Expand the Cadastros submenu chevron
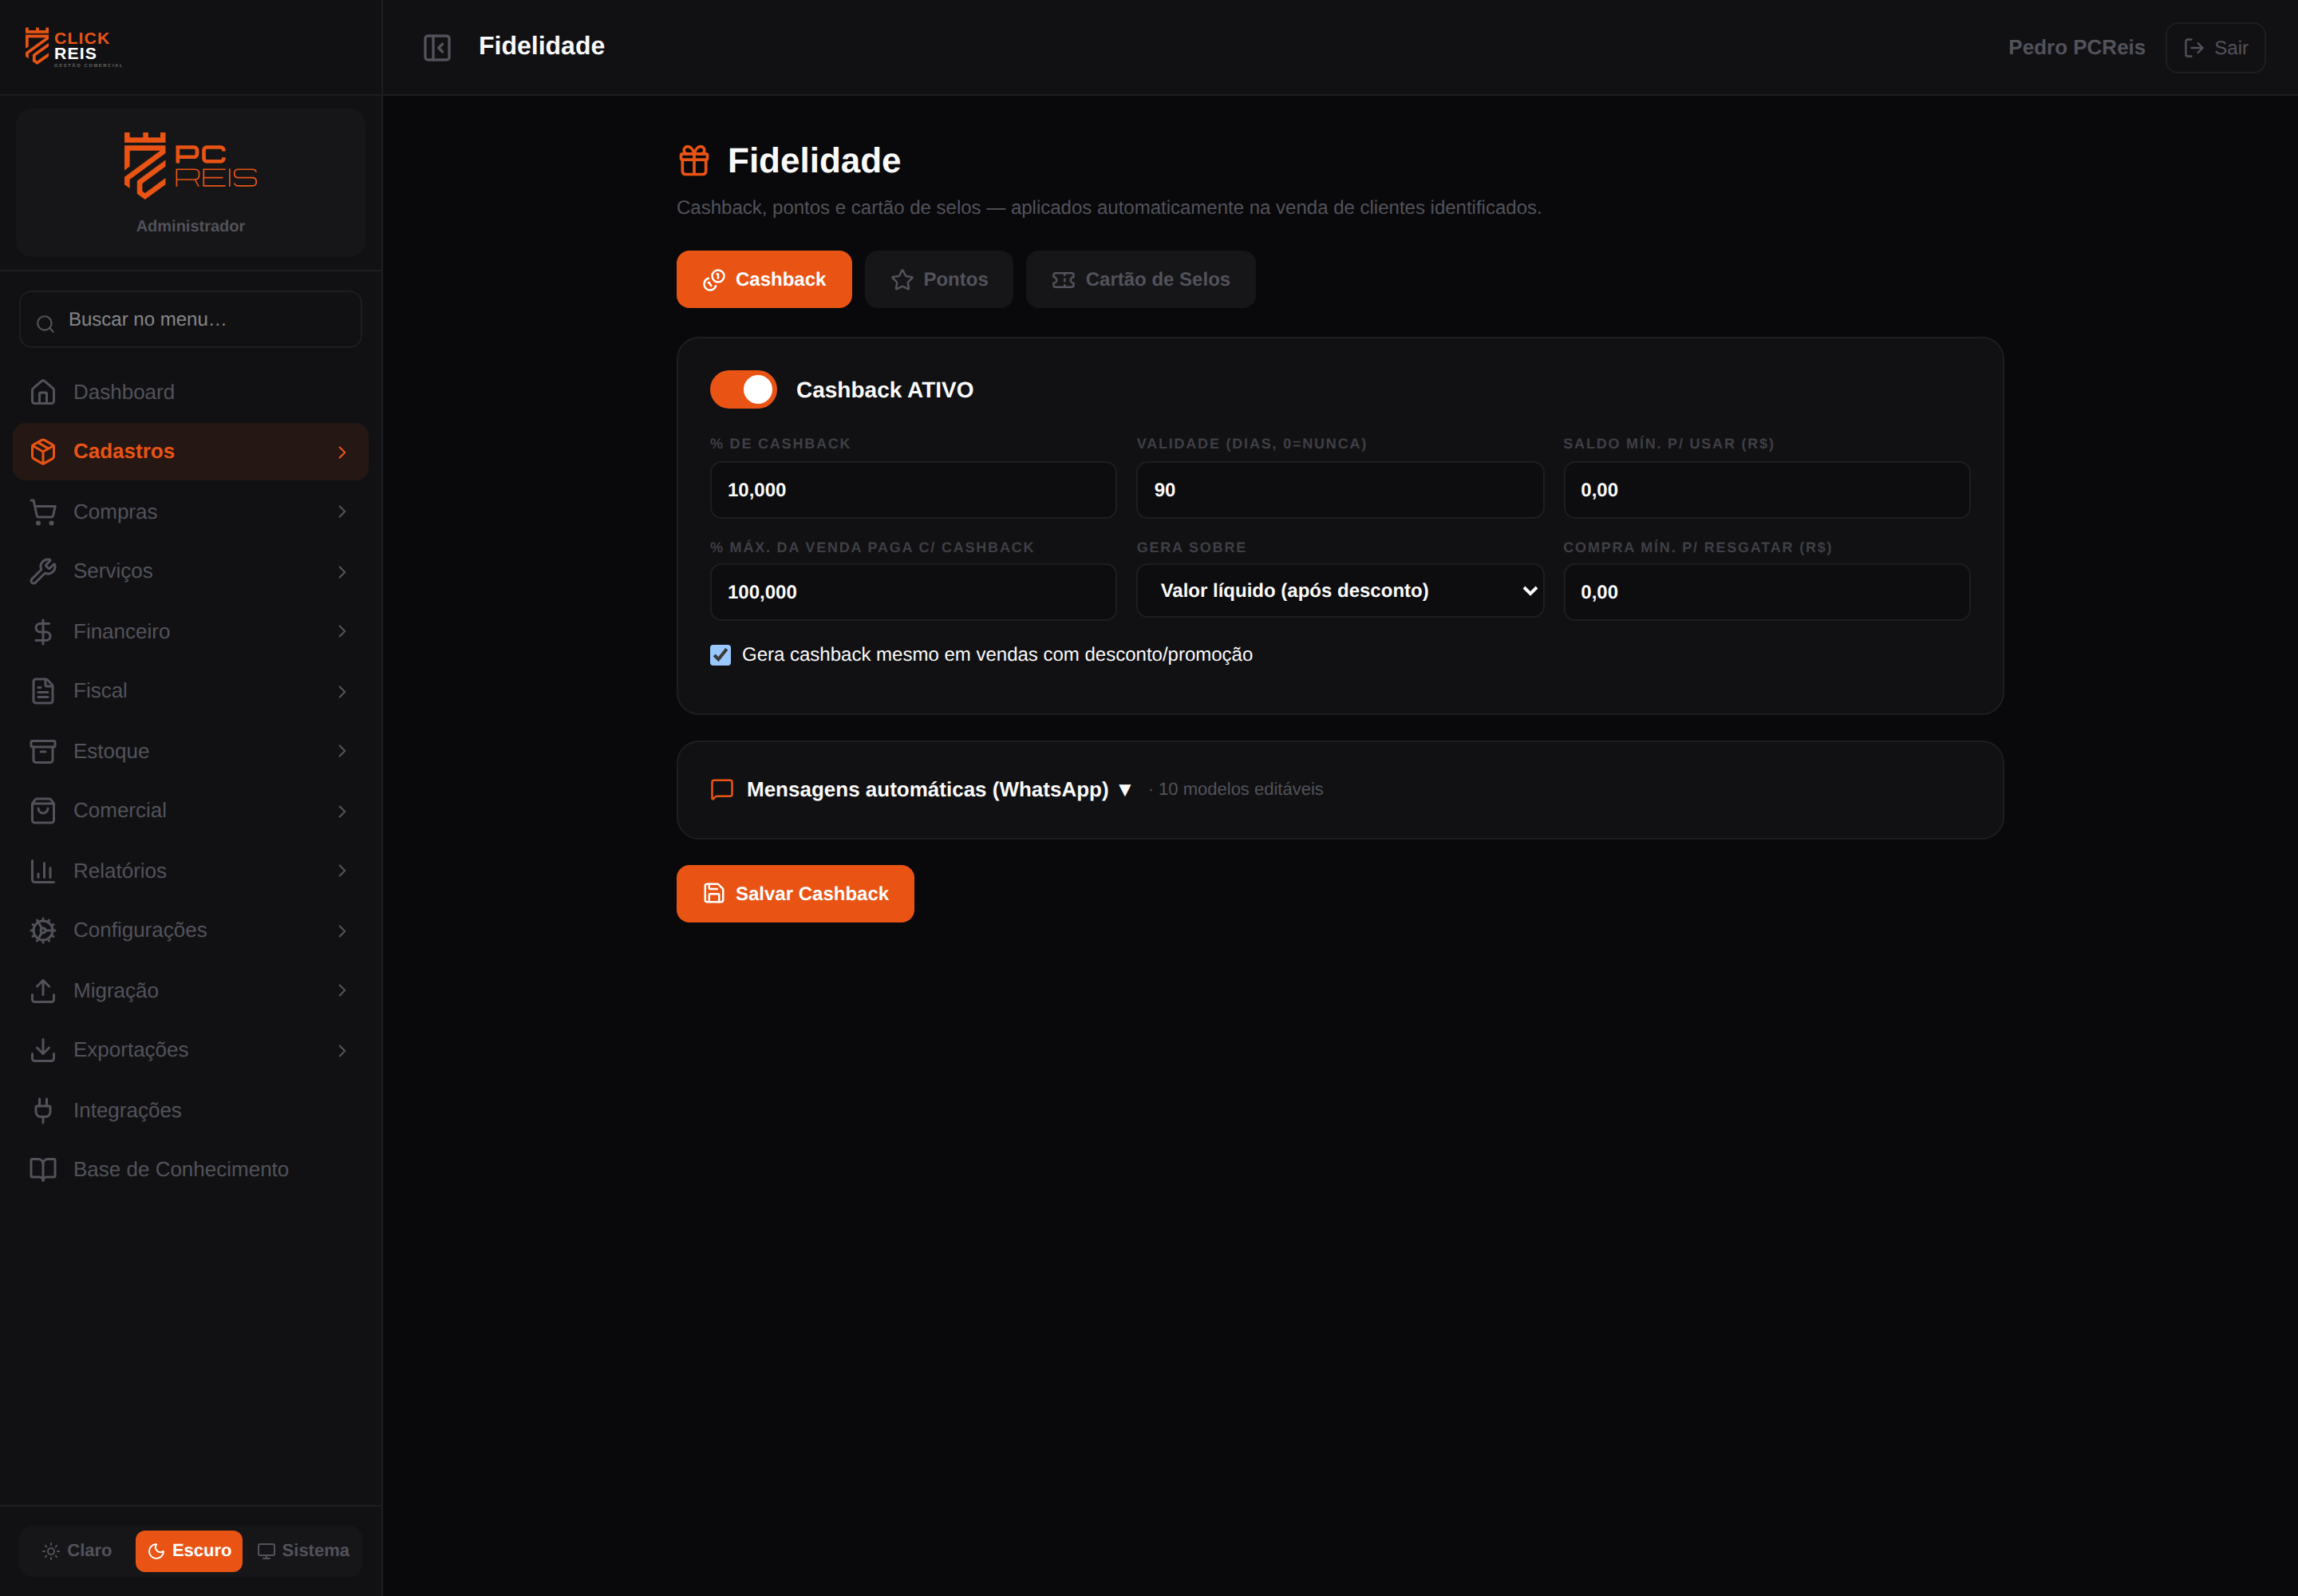 (342, 452)
